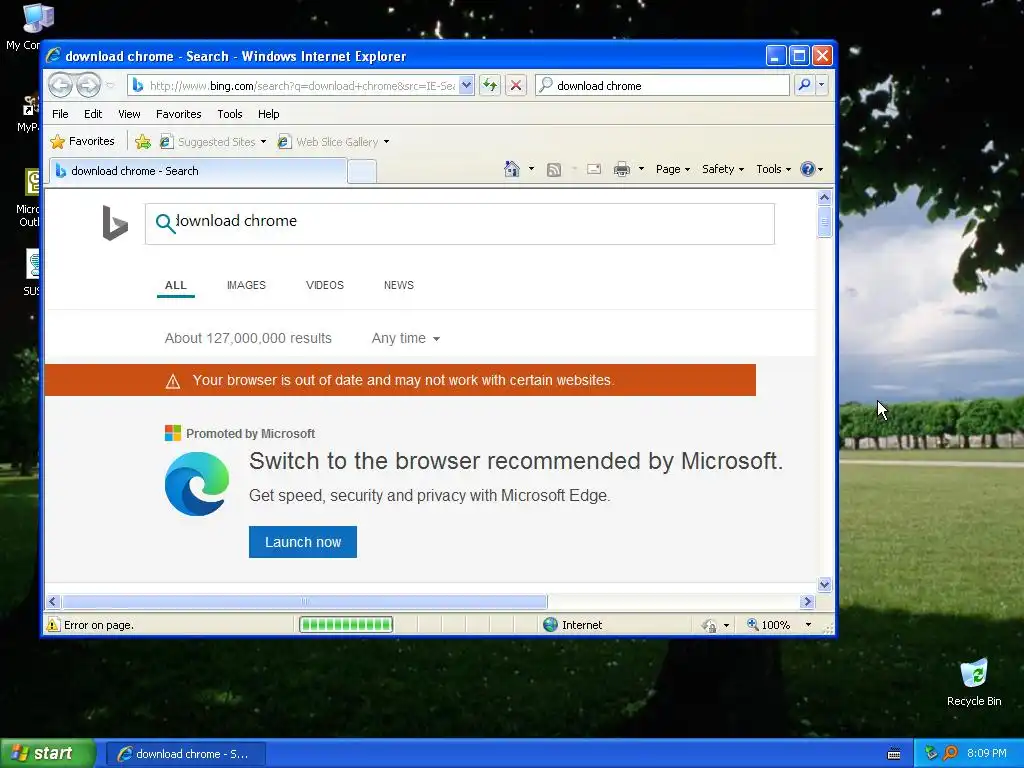Screen dimensions: 1024x768
Task: Click the Error on page warning icon
Action: (x=53, y=625)
